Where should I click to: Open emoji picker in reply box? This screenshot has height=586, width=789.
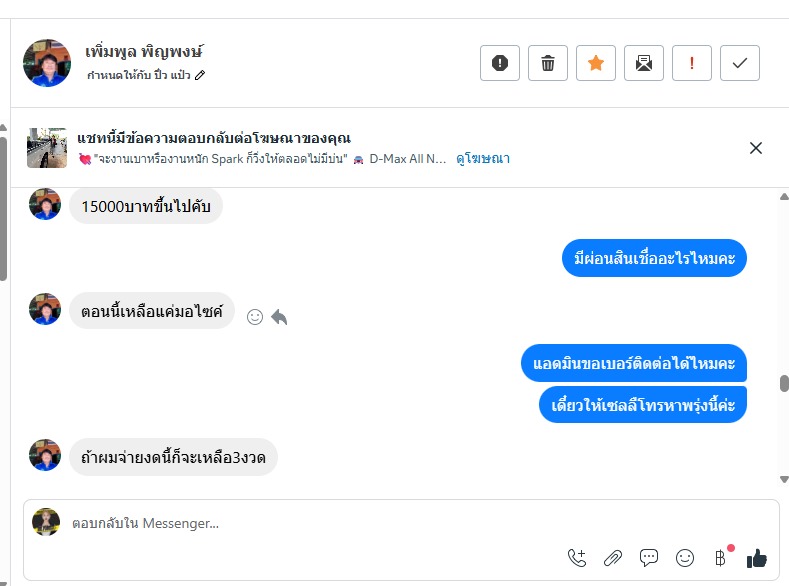pos(685,558)
